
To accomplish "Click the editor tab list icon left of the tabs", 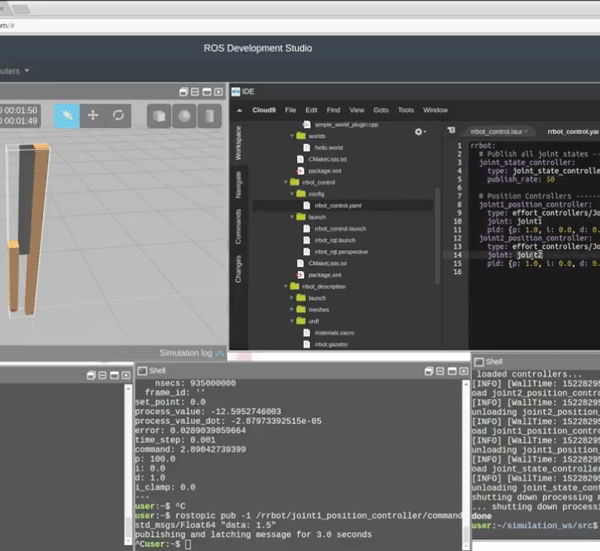I will [x=452, y=130].
